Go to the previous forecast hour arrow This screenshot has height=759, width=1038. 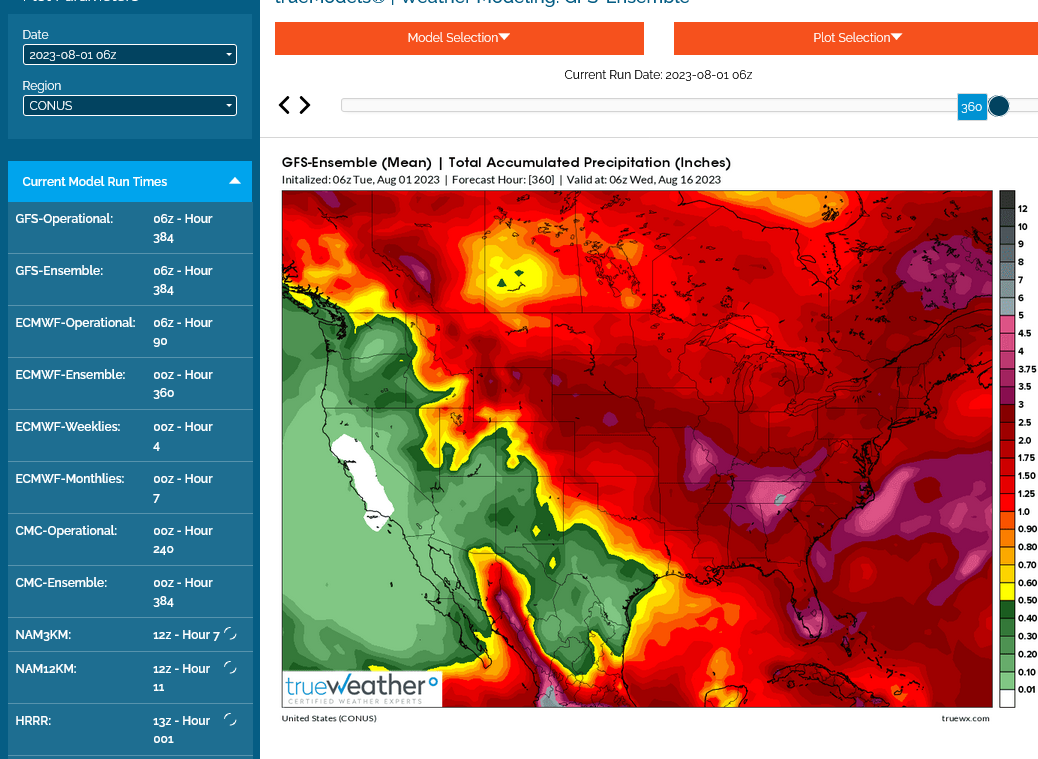click(285, 105)
